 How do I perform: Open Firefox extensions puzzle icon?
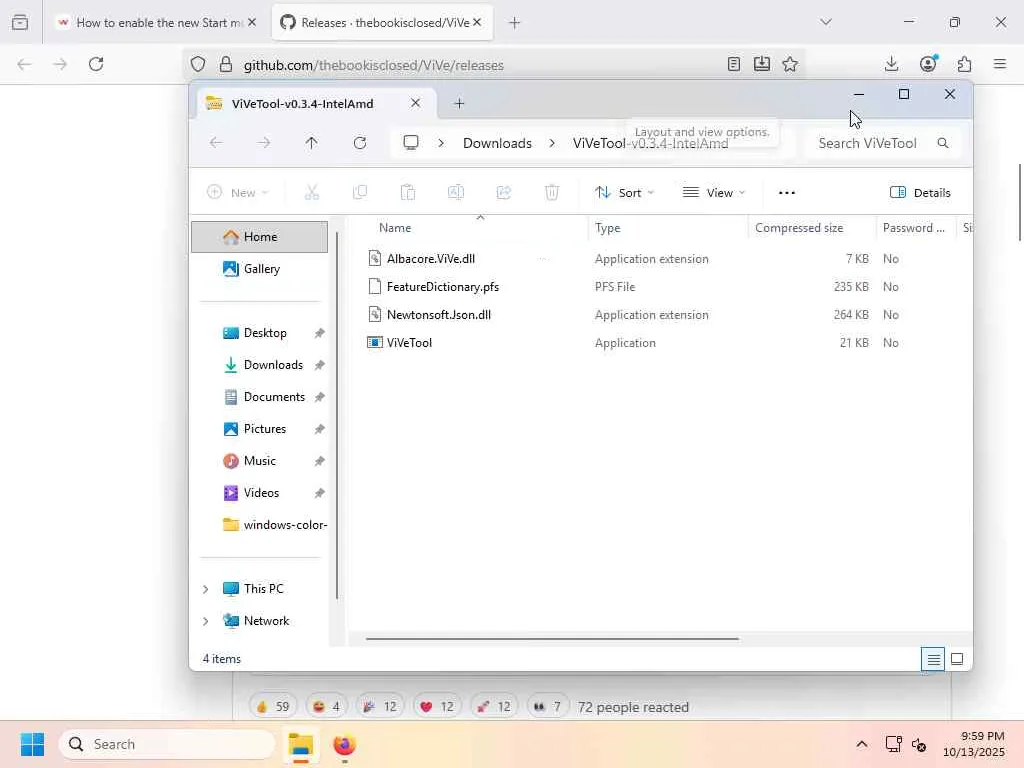[x=965, y=64]
